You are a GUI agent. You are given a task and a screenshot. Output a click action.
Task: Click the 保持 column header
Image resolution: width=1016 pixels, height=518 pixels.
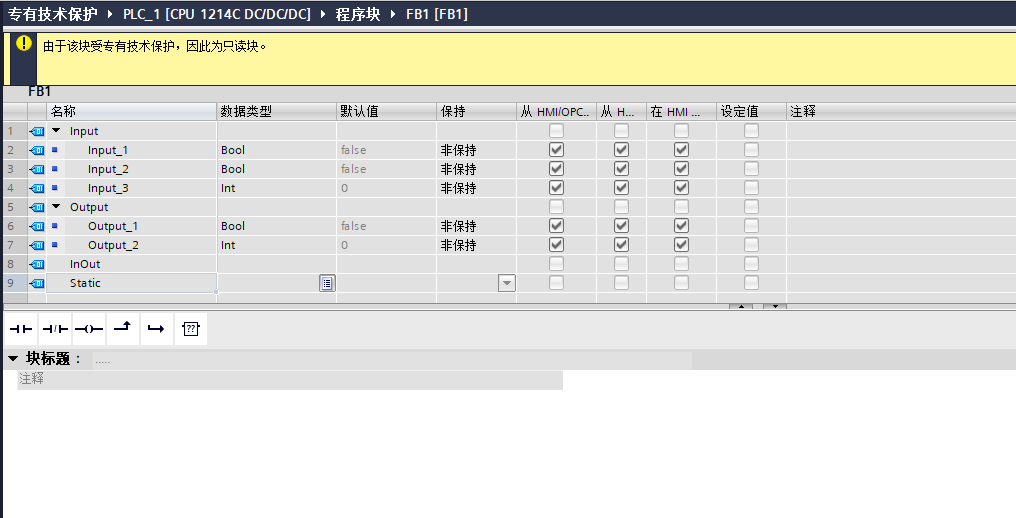[477, 112]
